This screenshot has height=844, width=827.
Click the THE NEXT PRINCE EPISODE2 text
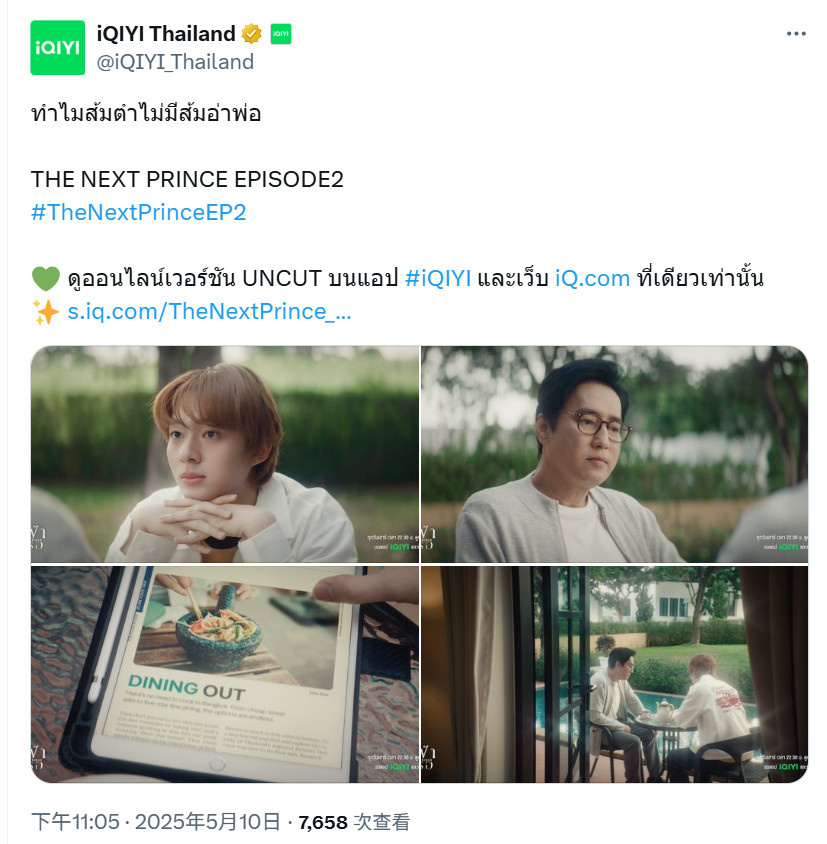coord(187,179)
